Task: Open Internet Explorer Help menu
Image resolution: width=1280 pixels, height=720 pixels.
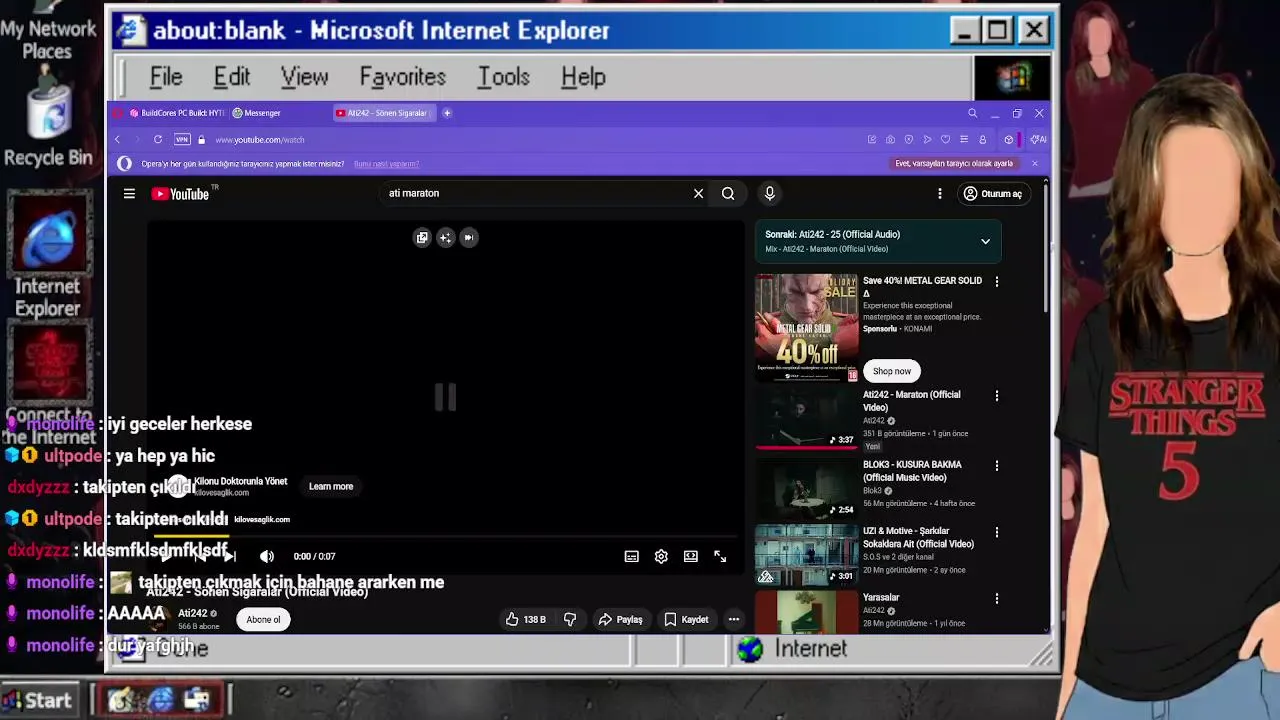Action: tap(583, 77)
